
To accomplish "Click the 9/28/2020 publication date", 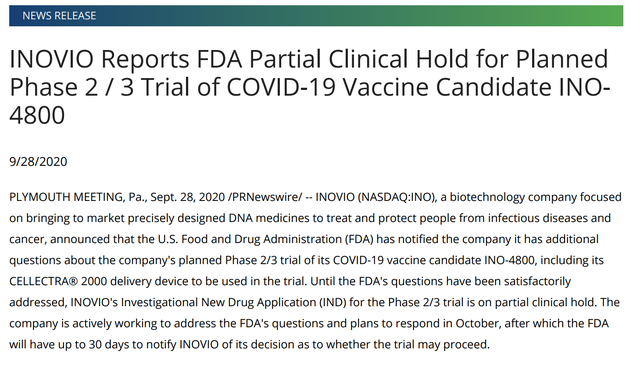I will pyautogui.click(x=38, y=162).
